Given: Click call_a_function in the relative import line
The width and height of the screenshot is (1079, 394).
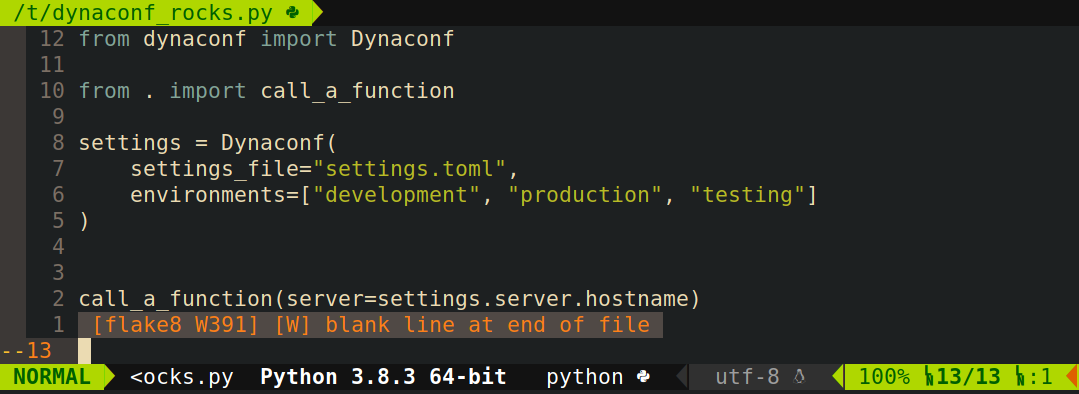Looking at the screenshot, I should (x=357, y=91).
